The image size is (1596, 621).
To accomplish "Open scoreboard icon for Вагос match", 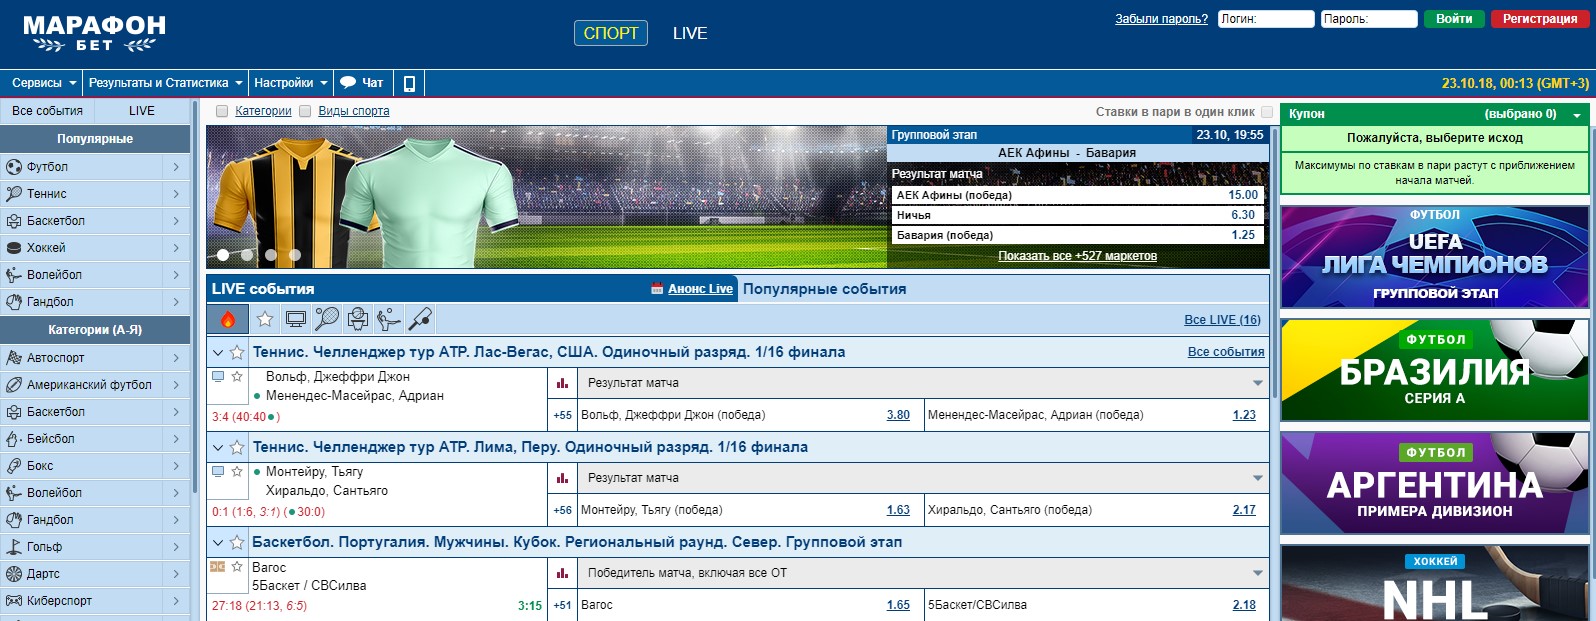I will (x=218, y=567).
